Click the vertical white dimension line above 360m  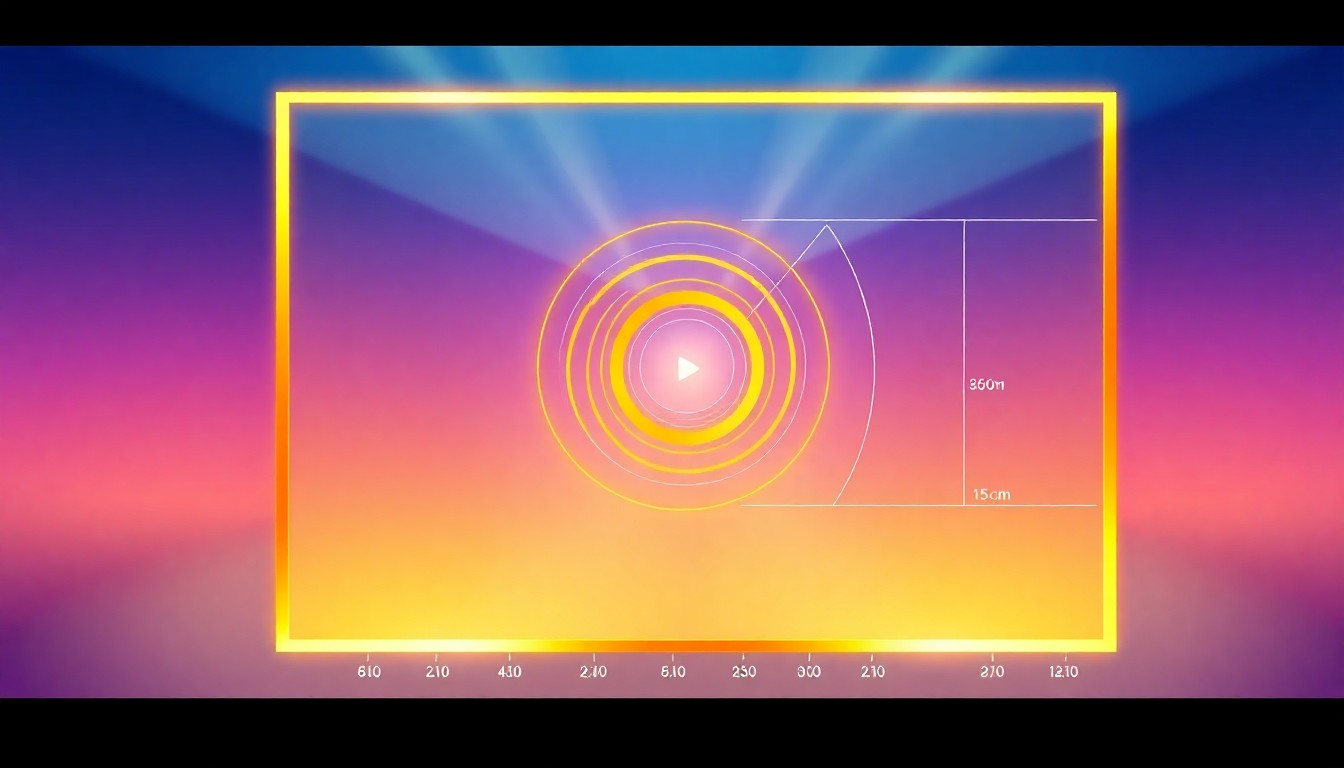point(964,300)
